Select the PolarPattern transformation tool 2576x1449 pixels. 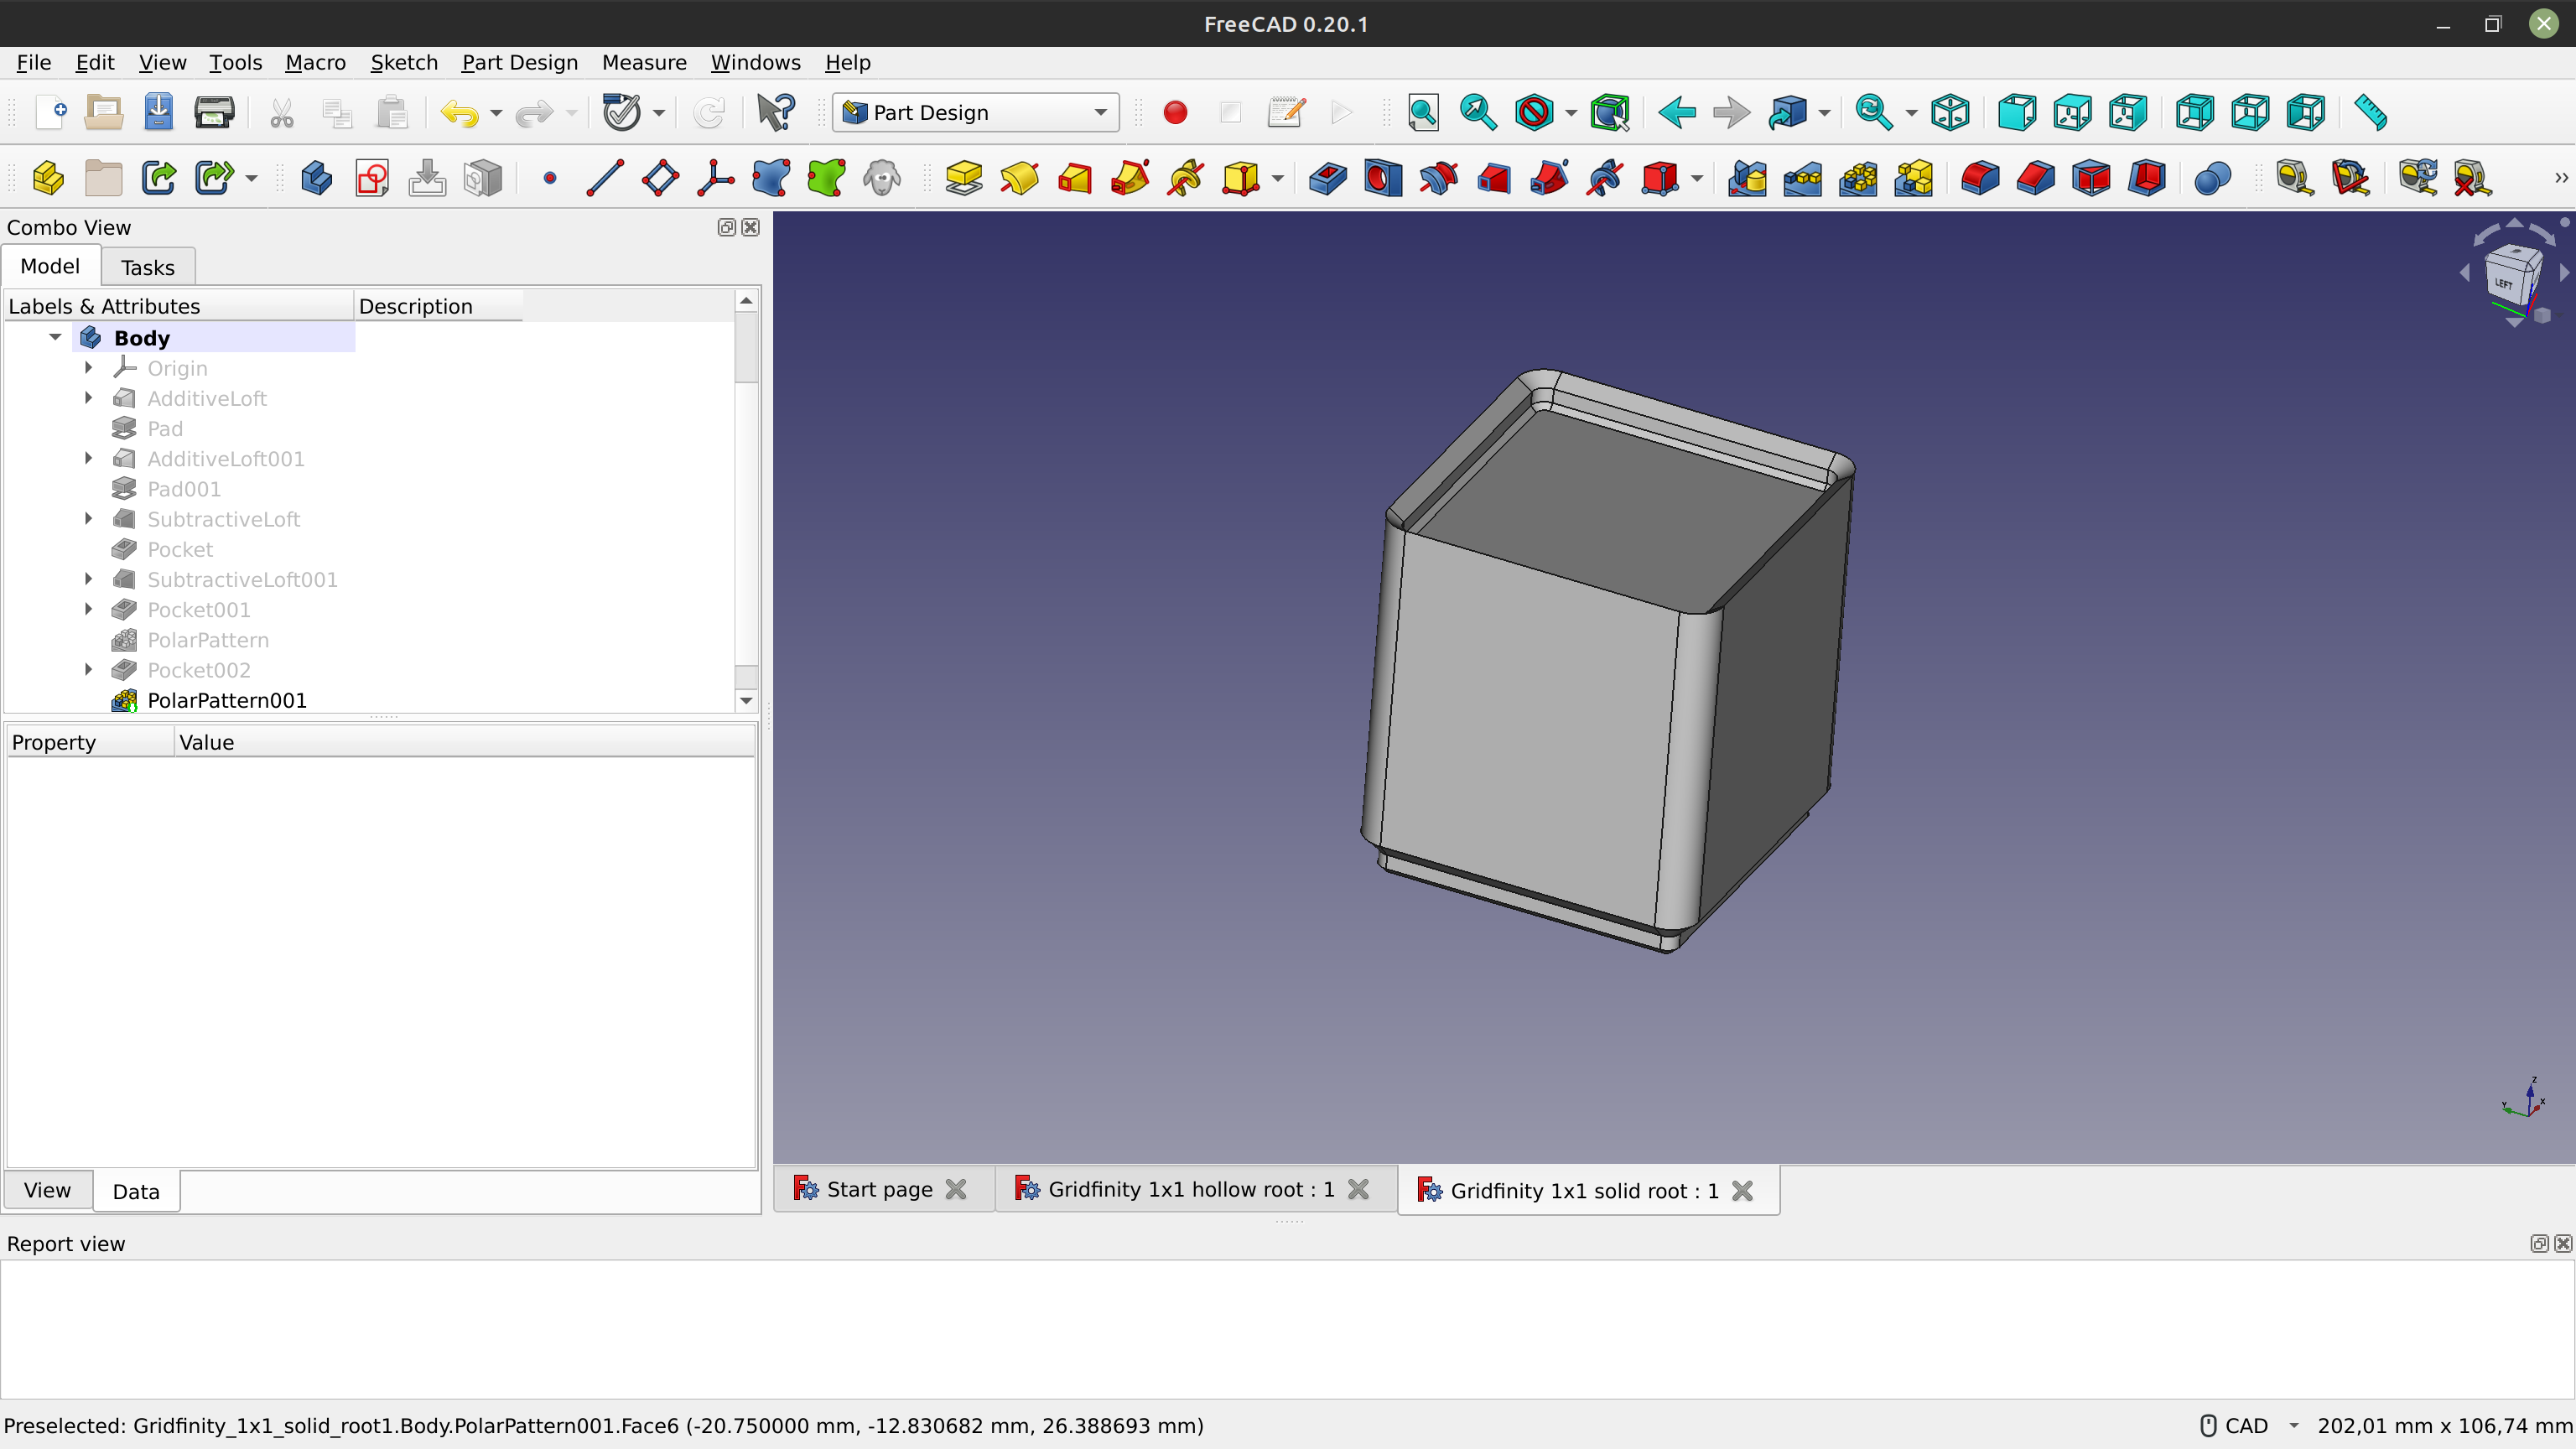coord(1859,178)
